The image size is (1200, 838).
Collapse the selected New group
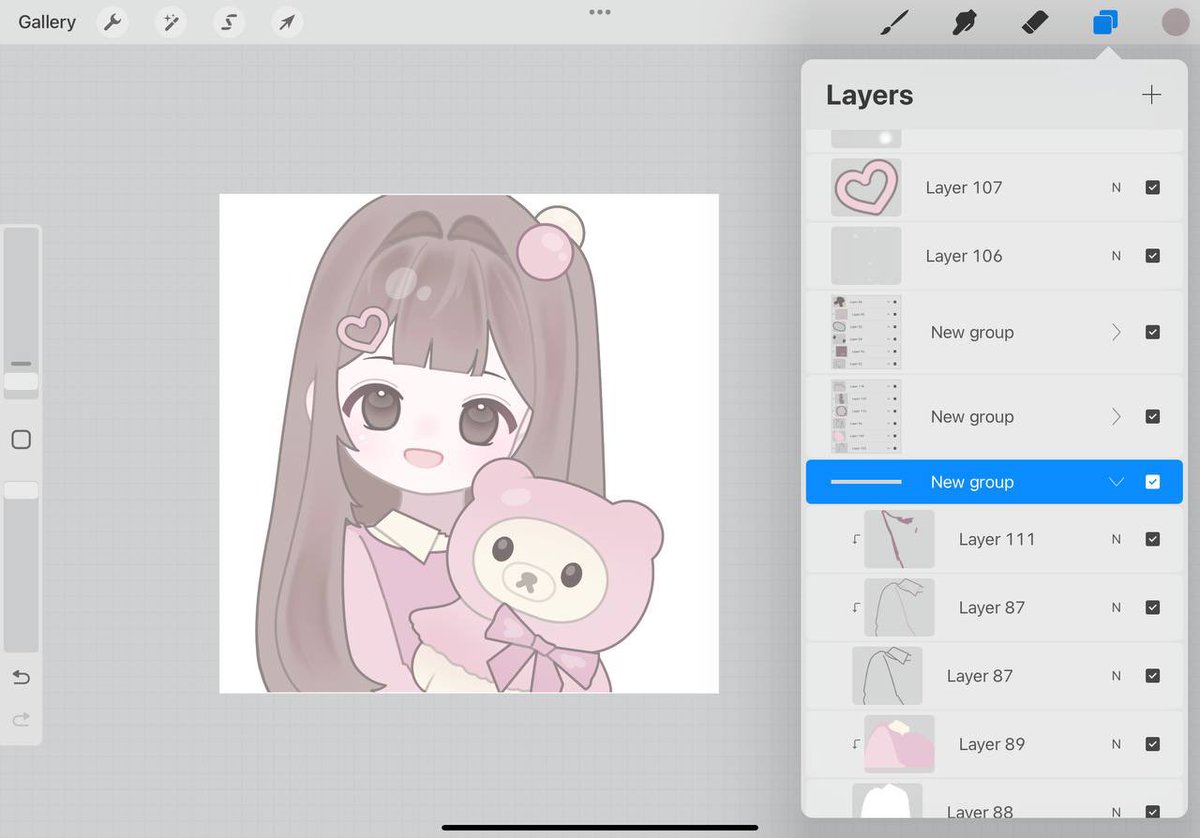(1116, 482)
